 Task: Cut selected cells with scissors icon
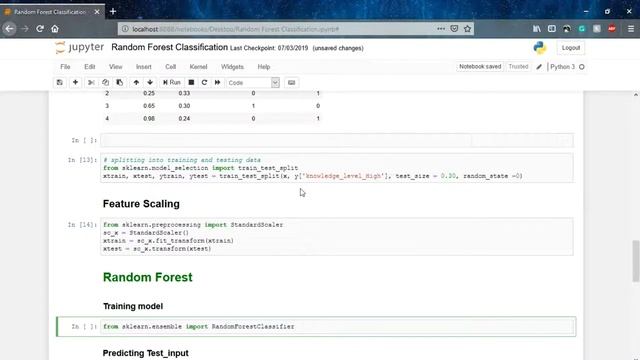[x=91, y=82]
